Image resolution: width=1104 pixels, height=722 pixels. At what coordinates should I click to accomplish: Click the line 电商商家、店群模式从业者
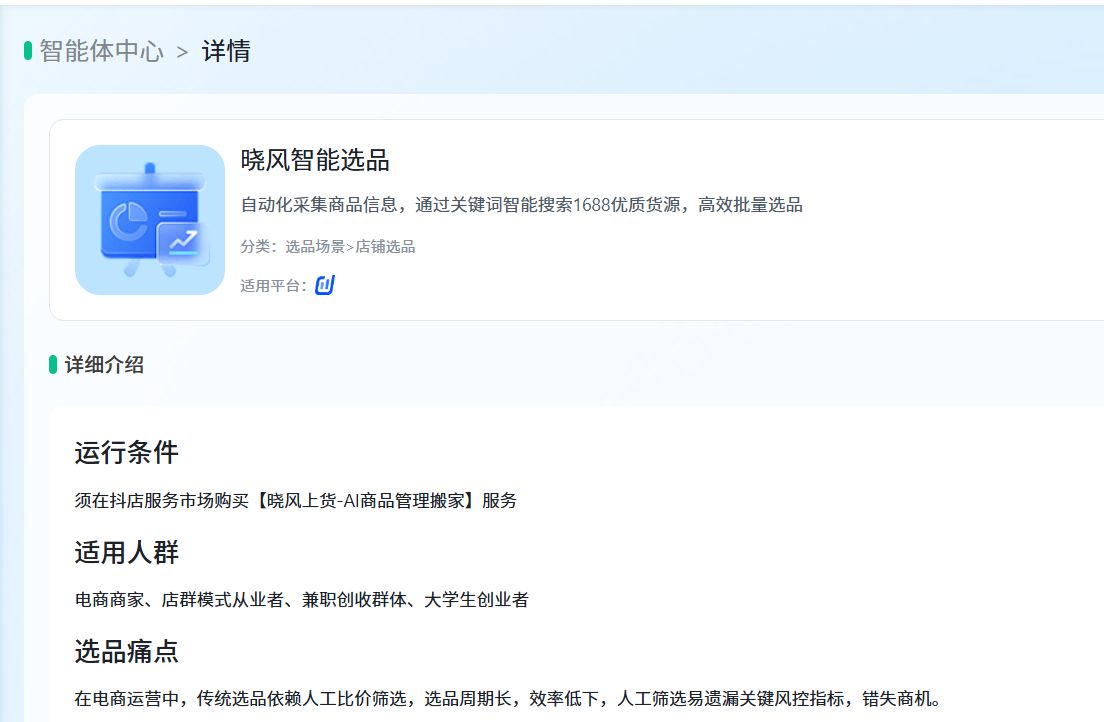coord(301,600)
